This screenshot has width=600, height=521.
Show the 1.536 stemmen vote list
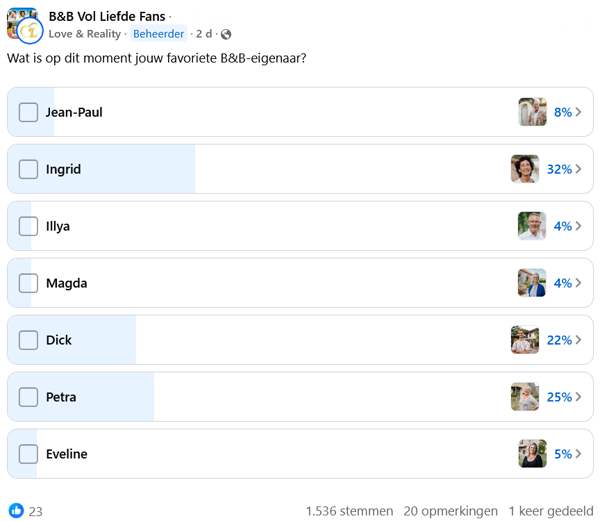349,511
